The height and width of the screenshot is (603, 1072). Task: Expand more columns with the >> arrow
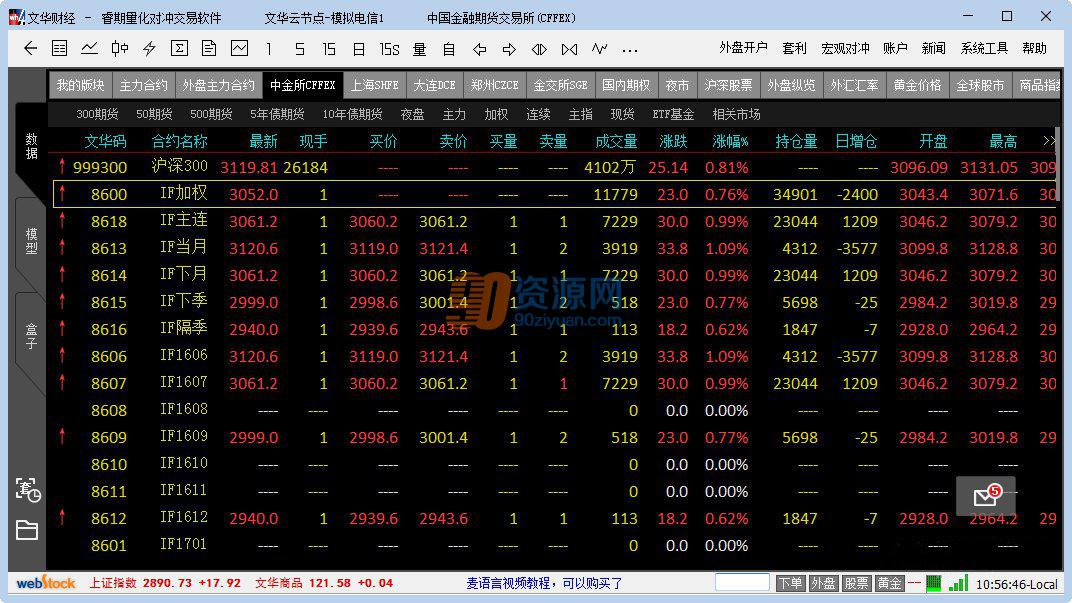(x=1048, y=141)
